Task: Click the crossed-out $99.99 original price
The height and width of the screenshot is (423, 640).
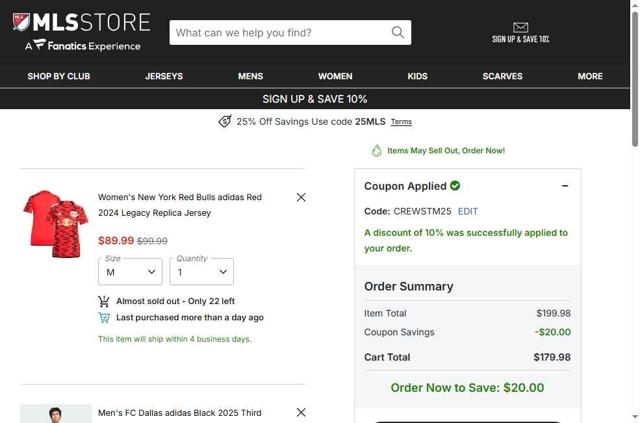Action: [x=152, y=241]
